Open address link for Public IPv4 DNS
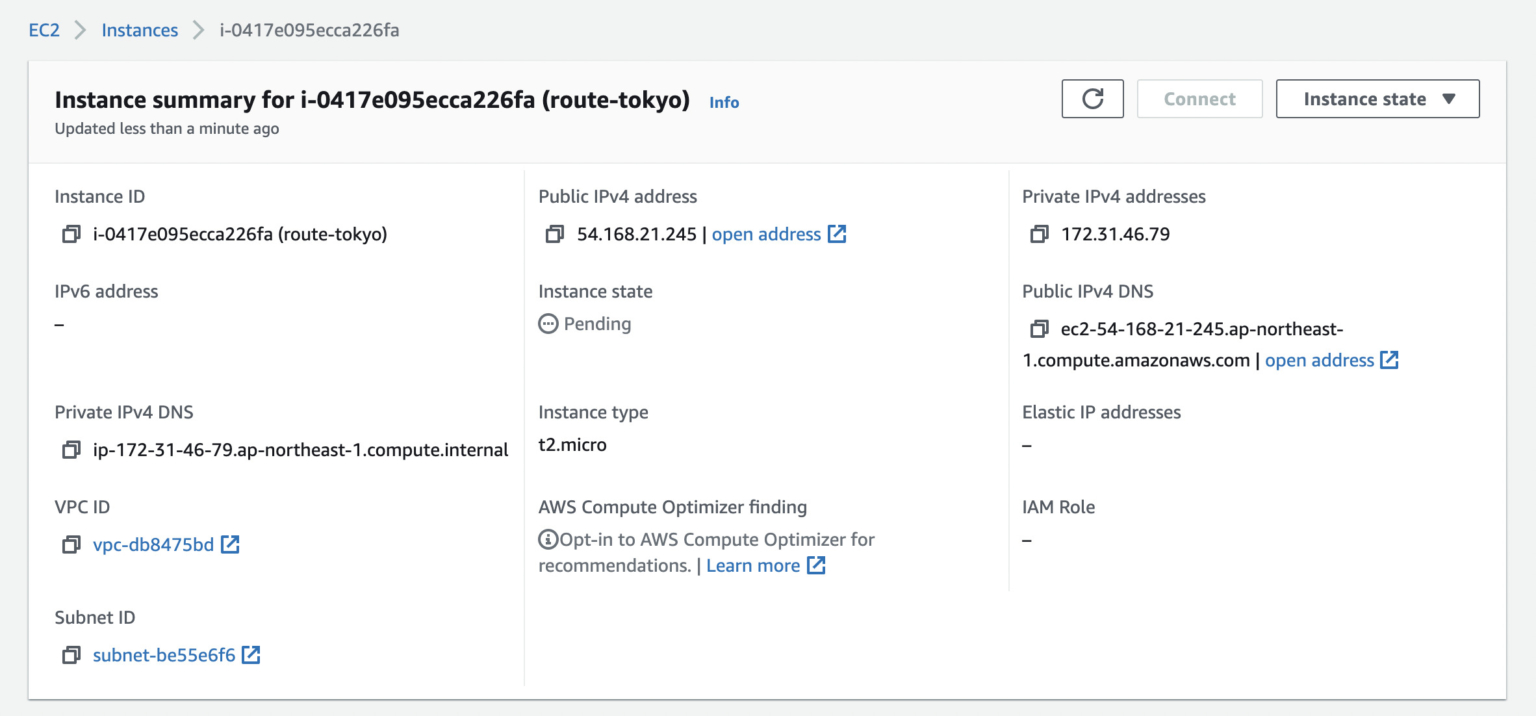1536x716 pixels. point(1330,360)
